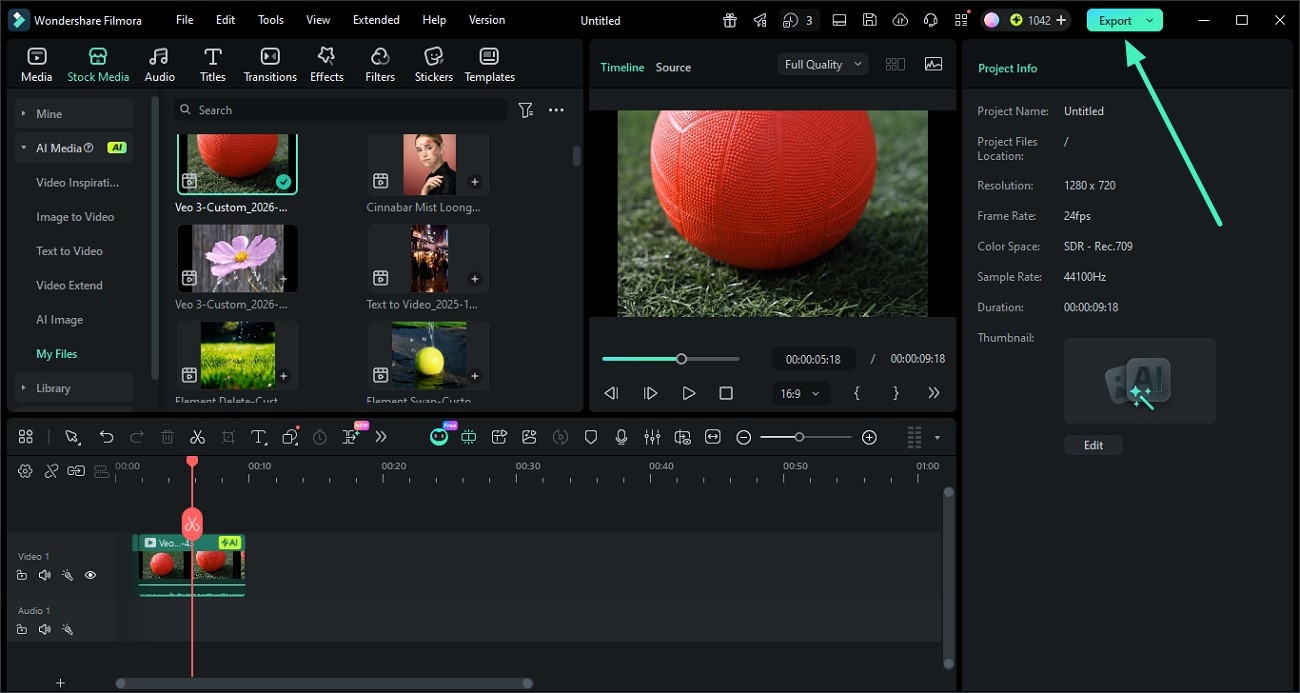
Task: Click the AI Copilot robot icon
Action: (439, 437)
